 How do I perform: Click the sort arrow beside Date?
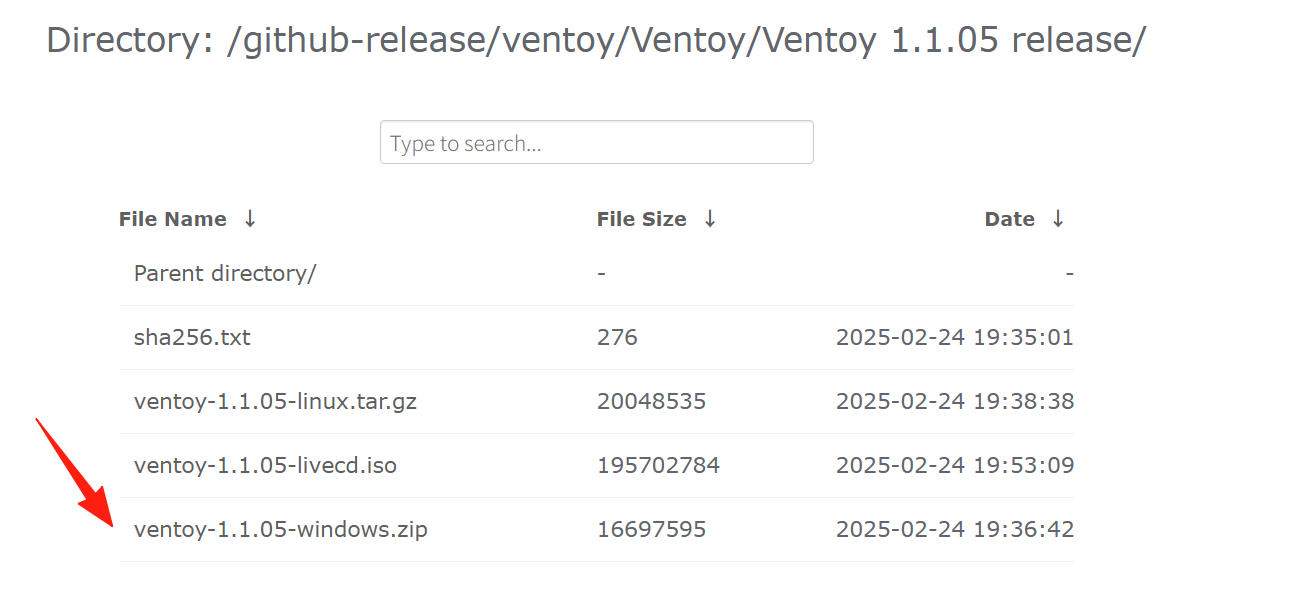[x=1058, y=219]
